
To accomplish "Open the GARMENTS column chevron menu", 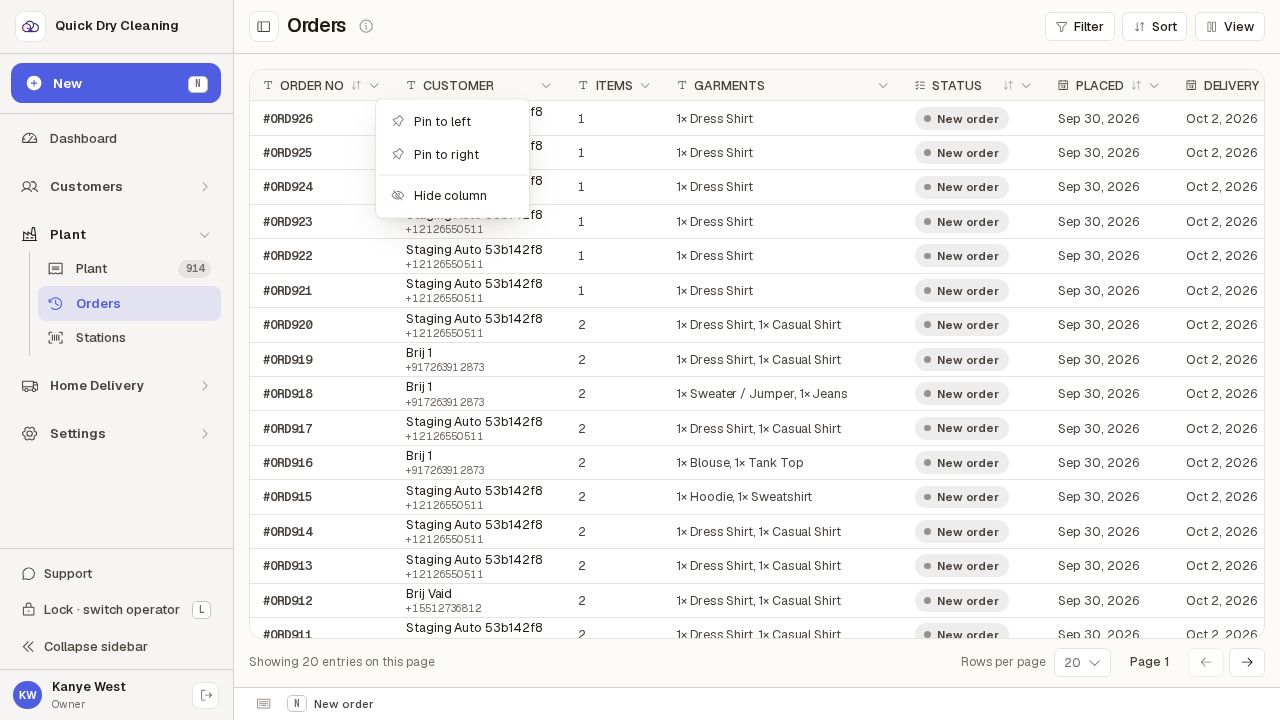I will (x=883, y=86).
